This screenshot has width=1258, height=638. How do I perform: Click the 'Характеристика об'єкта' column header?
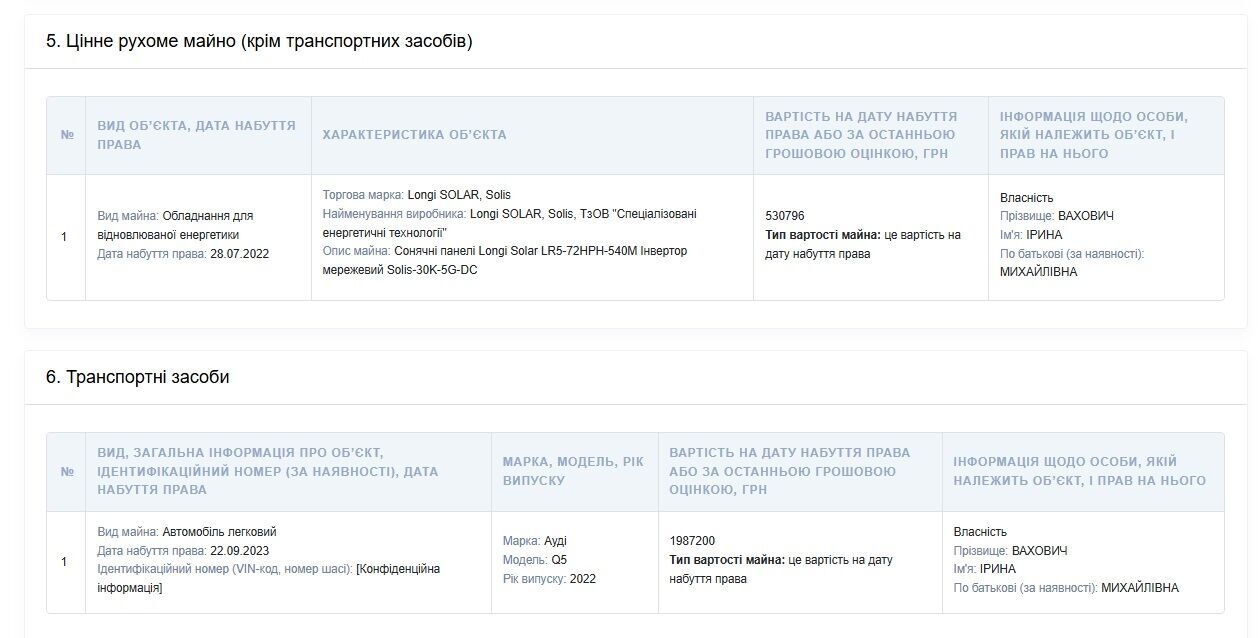point(414,135)
